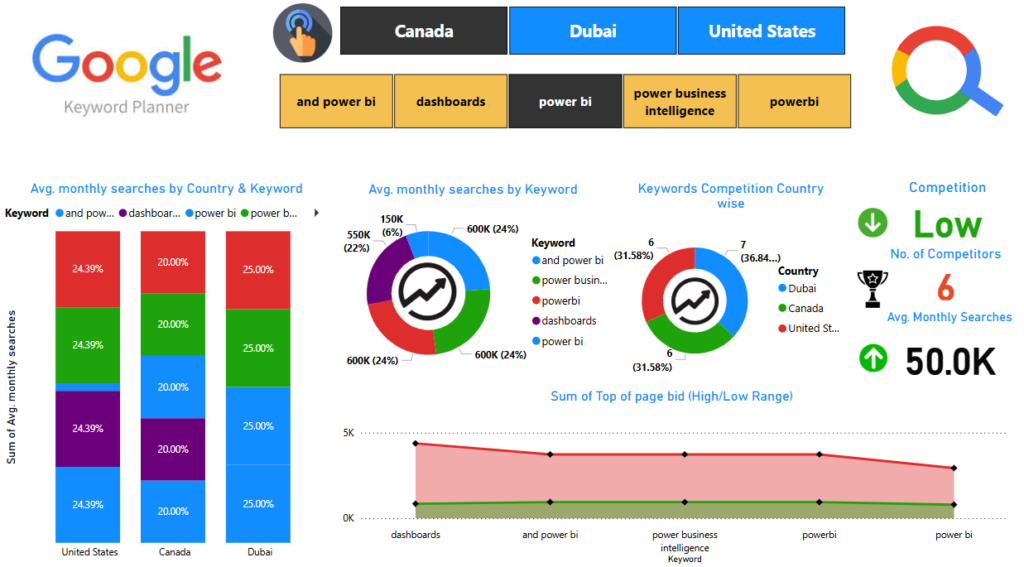1024x567 pixels.
Task: Click the 50.0K average searches value
Action: pyautogui.click(x=951, y=362)
